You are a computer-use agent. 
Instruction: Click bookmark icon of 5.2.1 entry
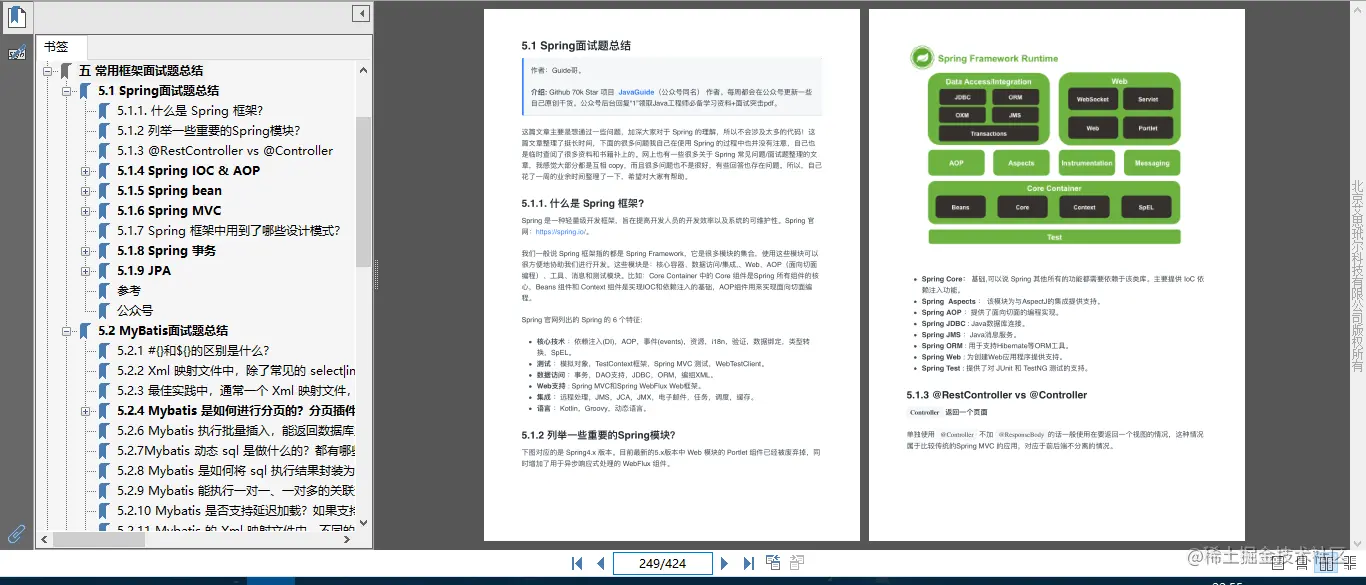click(x=104, y=351)
